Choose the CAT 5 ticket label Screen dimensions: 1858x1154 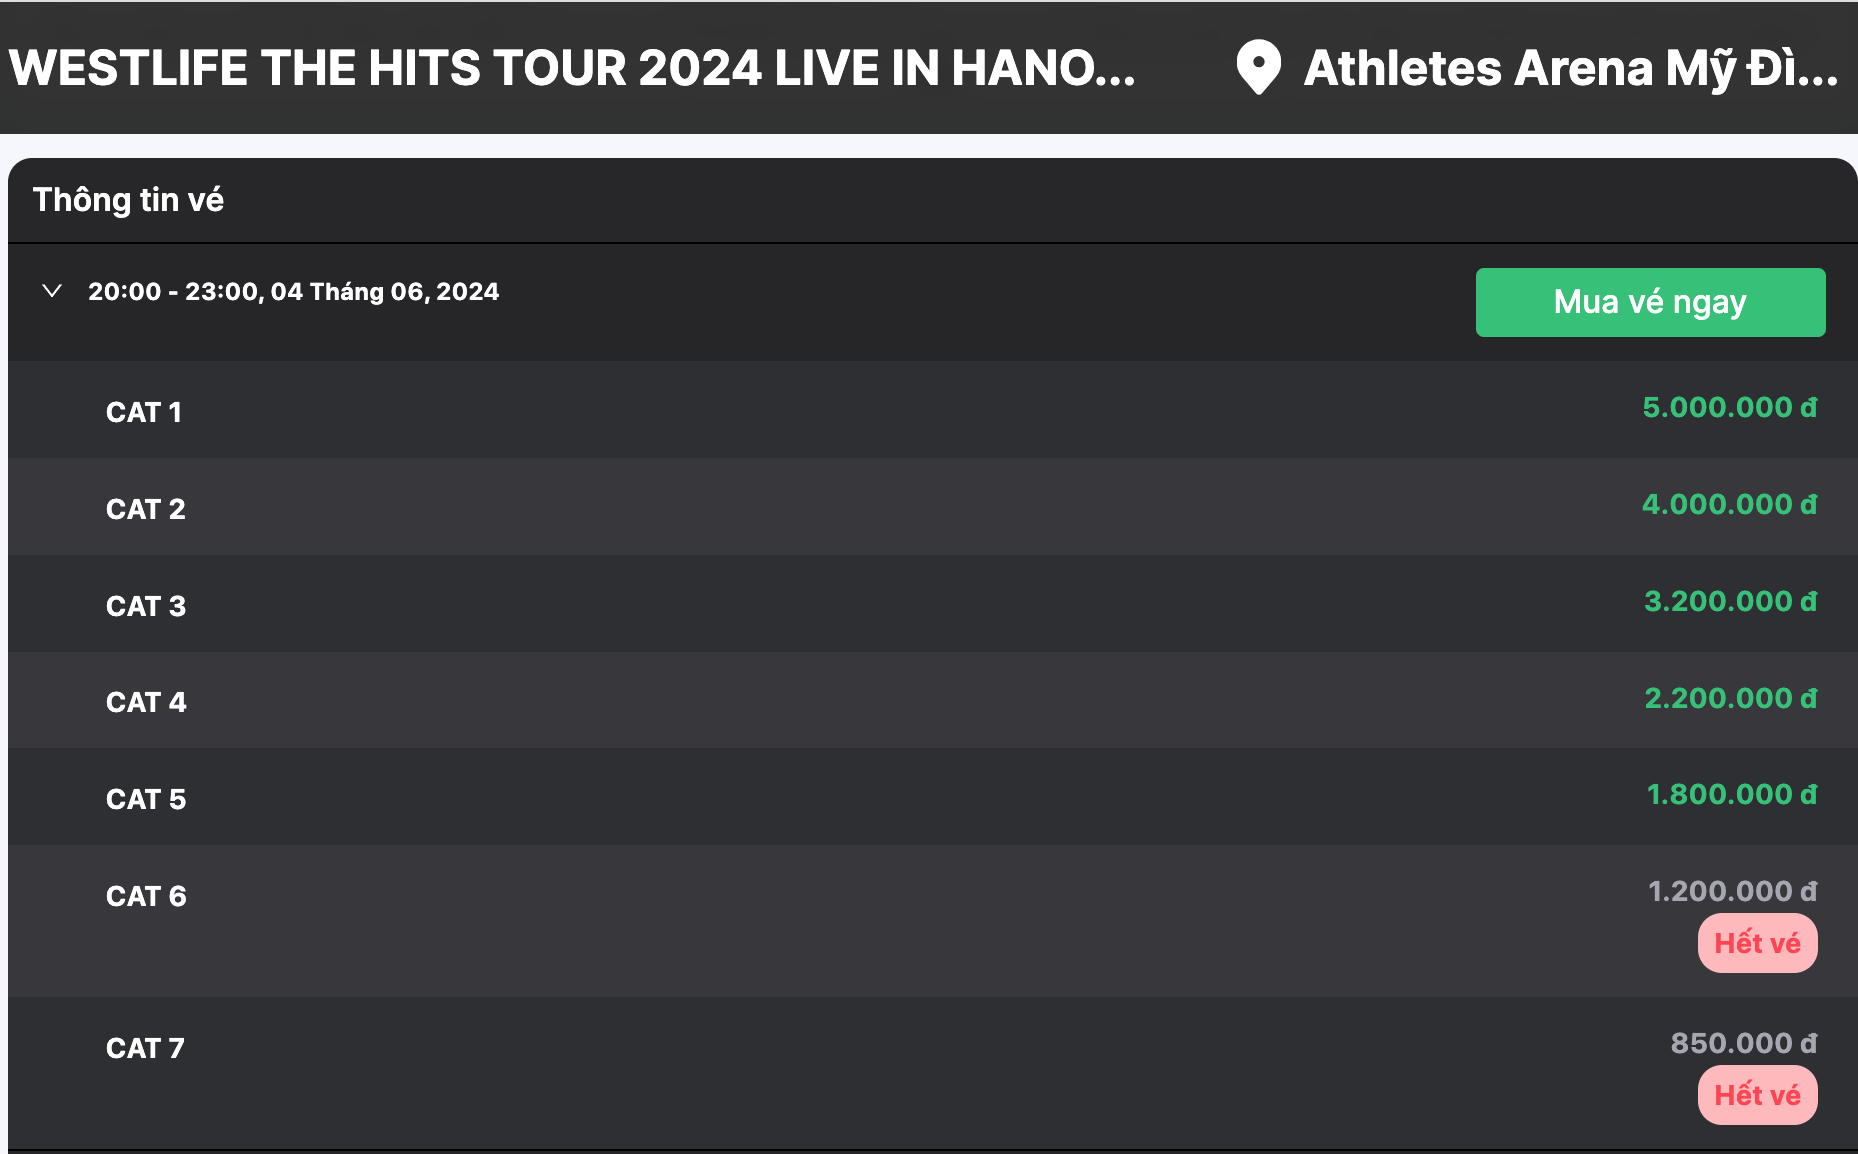(146, 799)
